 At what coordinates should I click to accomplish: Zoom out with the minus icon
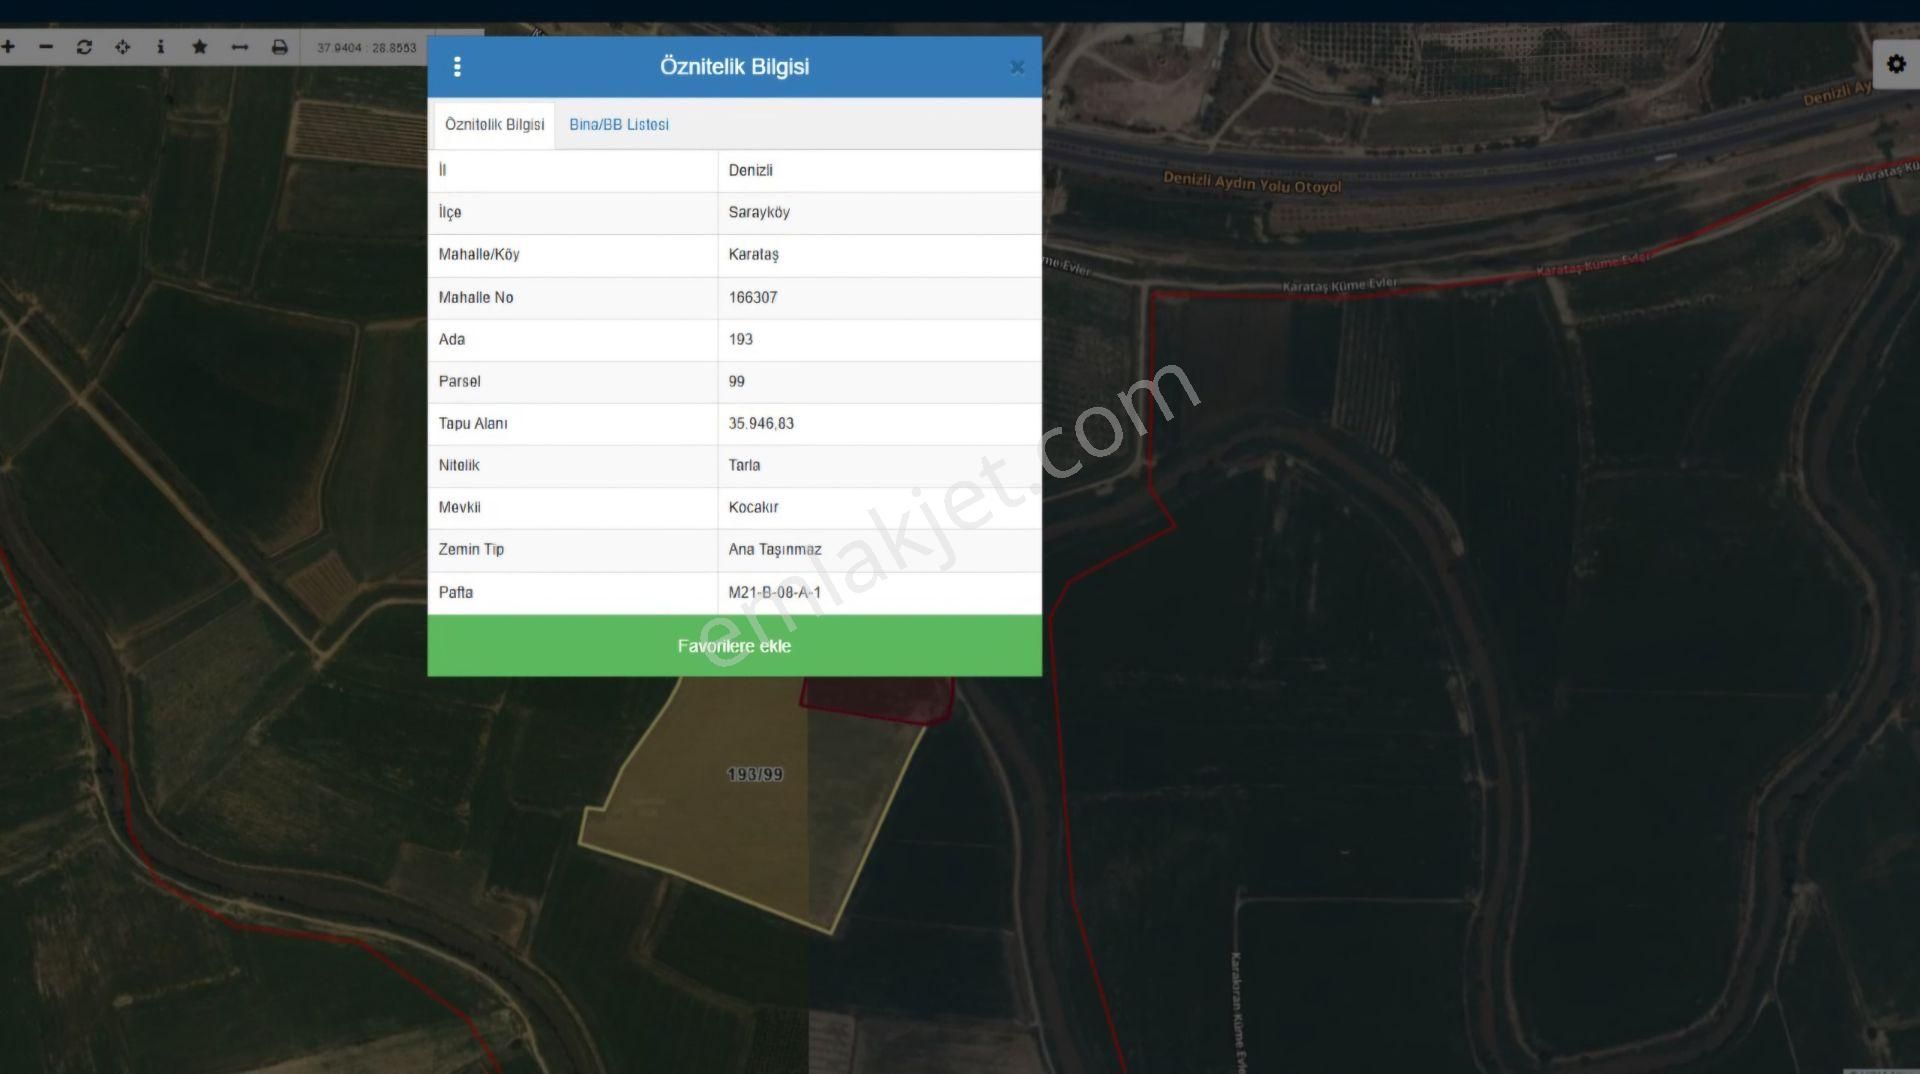(x=46, y=47)
